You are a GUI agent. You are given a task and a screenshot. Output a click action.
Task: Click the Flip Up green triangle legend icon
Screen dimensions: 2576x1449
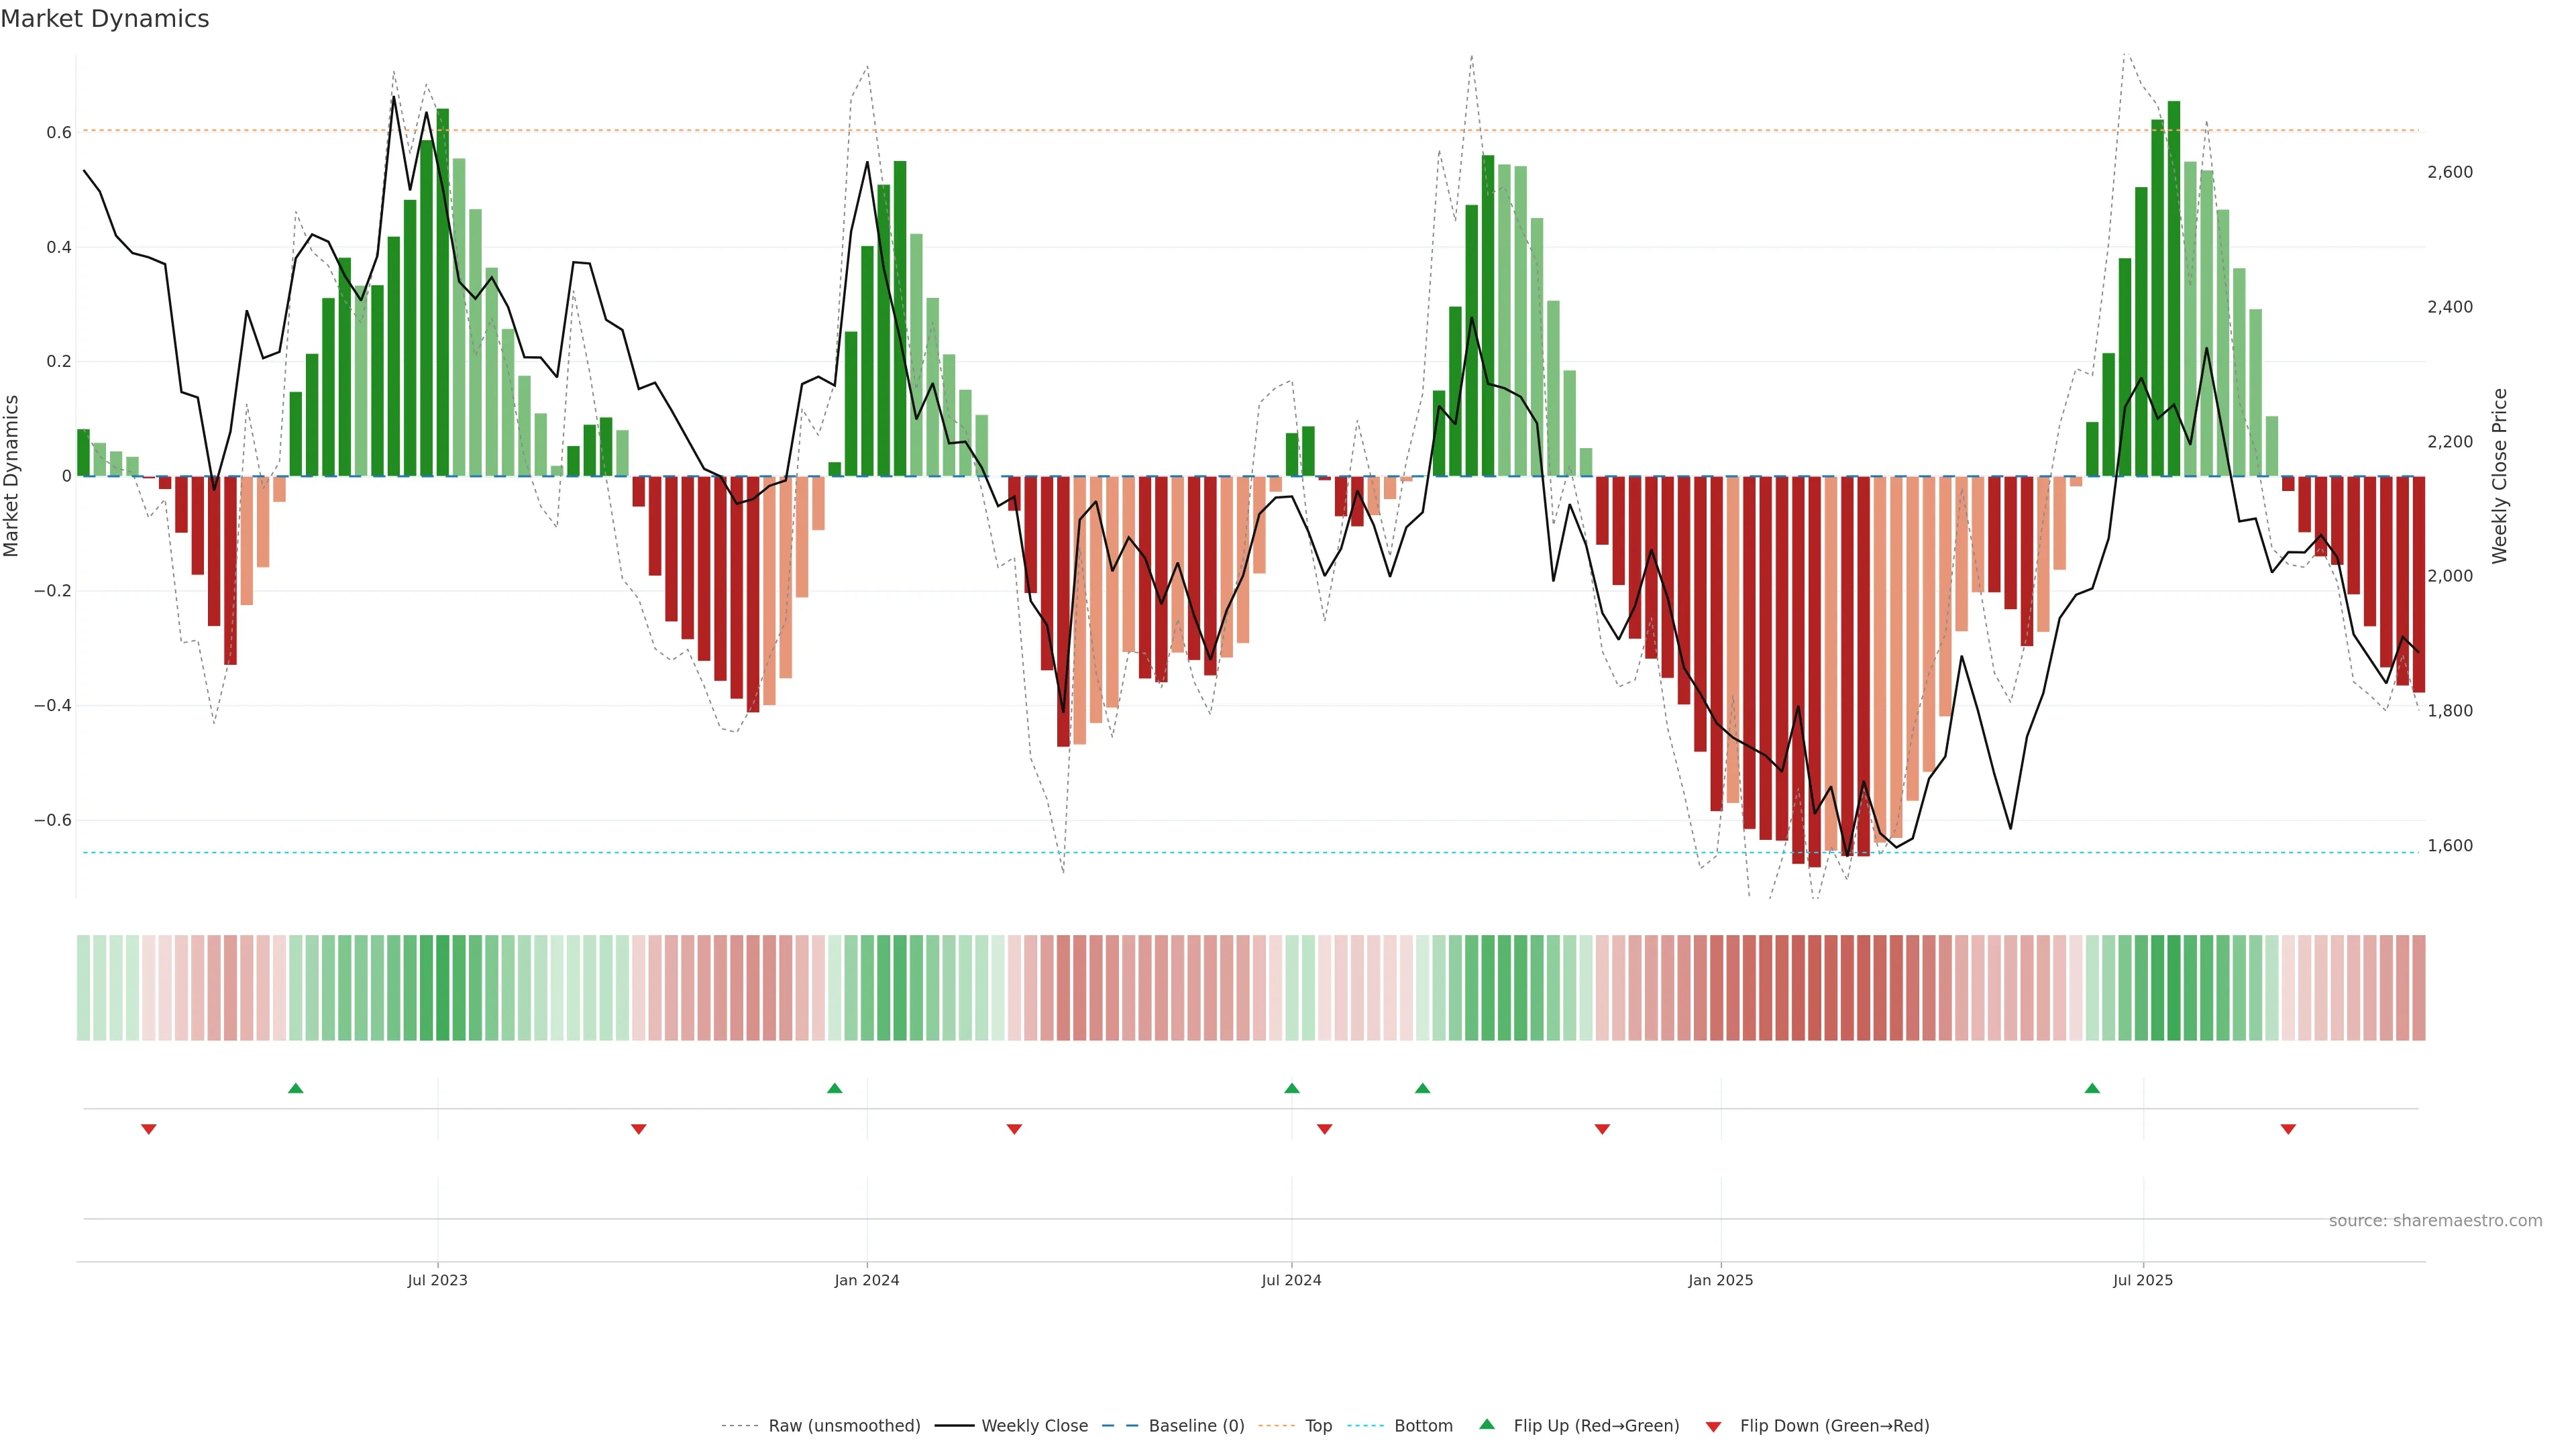pyautogui.click(x=1486, y=1424)
